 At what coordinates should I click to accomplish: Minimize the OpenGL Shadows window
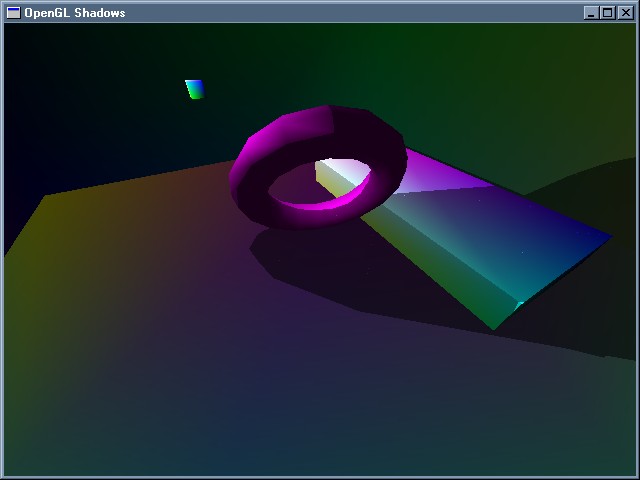pyautogui.click(x=591, y=12)
